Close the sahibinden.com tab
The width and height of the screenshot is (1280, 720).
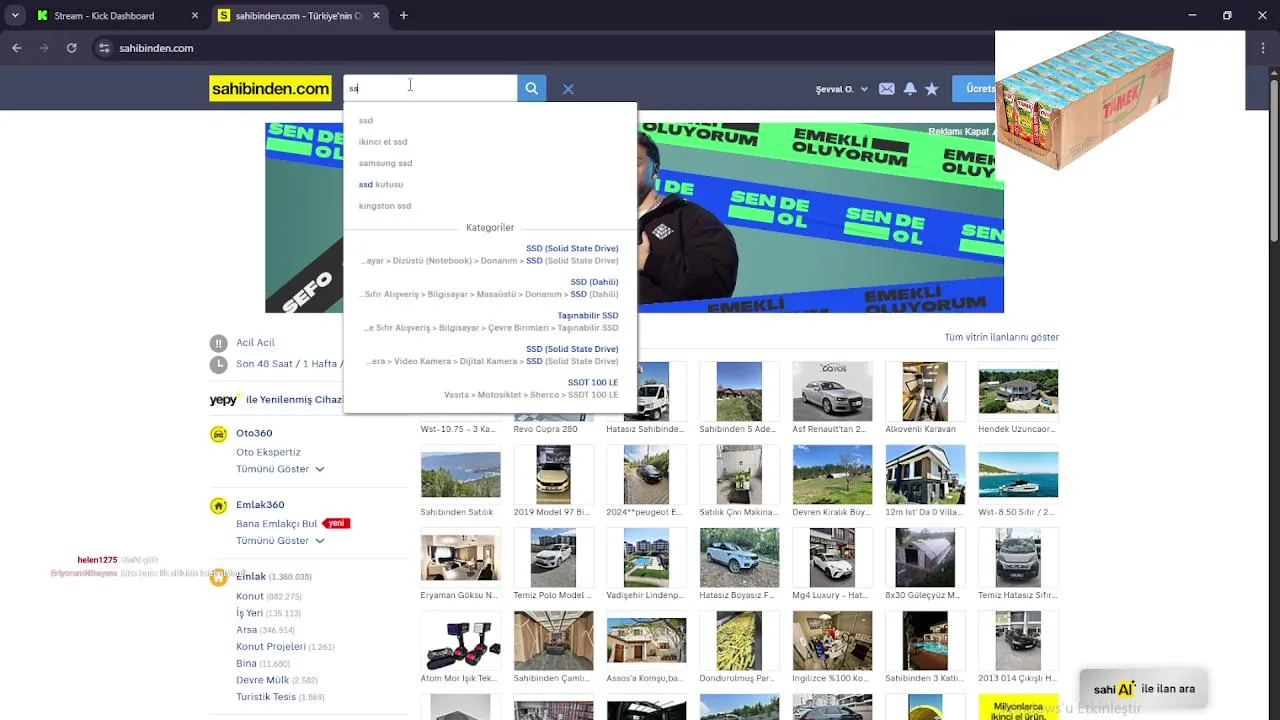click(378, 16)
